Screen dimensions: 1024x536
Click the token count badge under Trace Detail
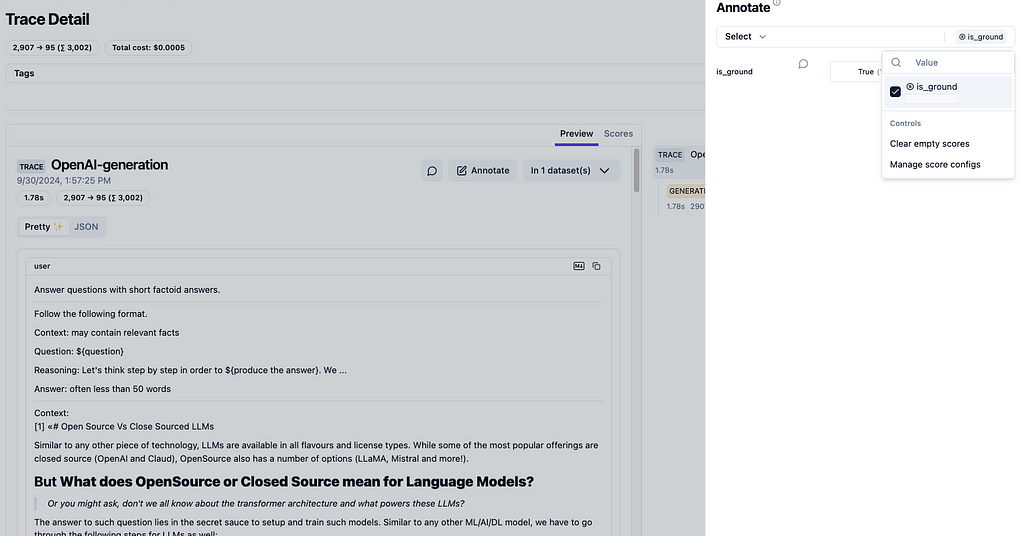coord(52,48)
